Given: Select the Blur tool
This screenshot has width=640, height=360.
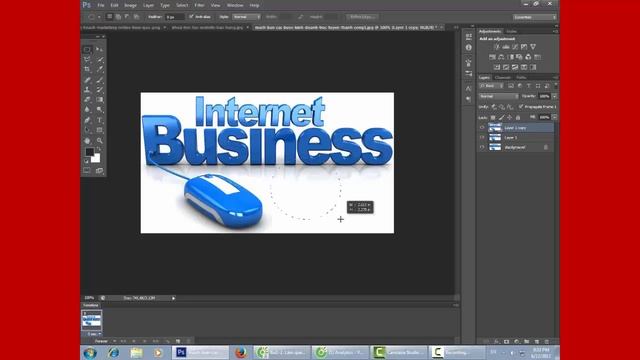Looking at the screenshot, I should pyautogui.click(x=87, y=109).
